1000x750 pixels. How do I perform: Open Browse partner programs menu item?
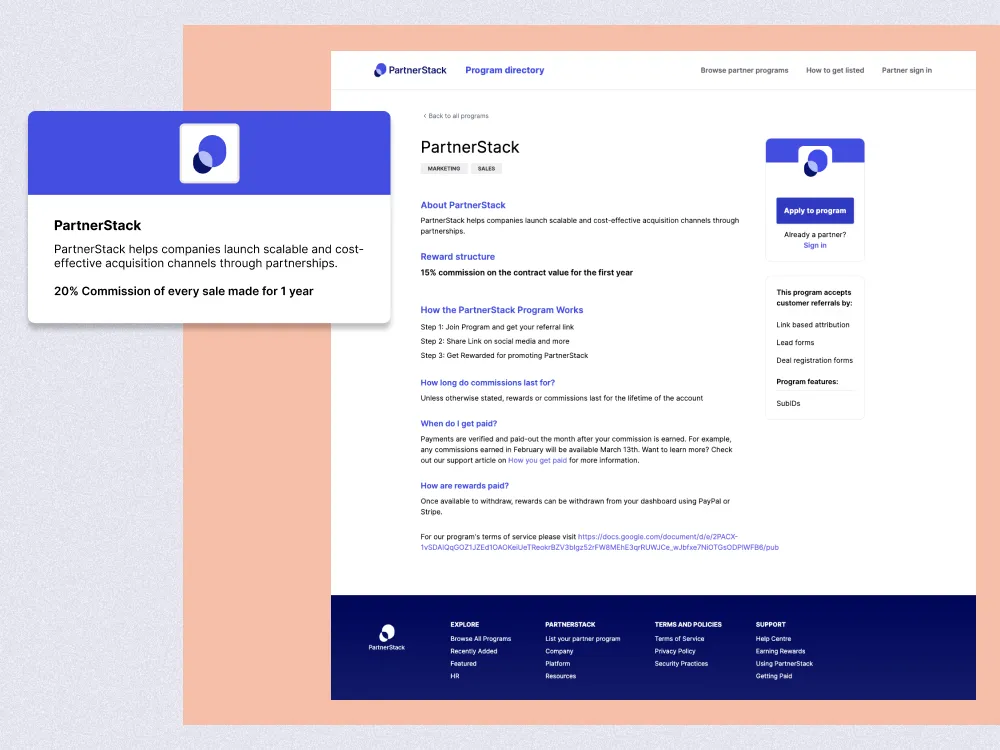744,70
